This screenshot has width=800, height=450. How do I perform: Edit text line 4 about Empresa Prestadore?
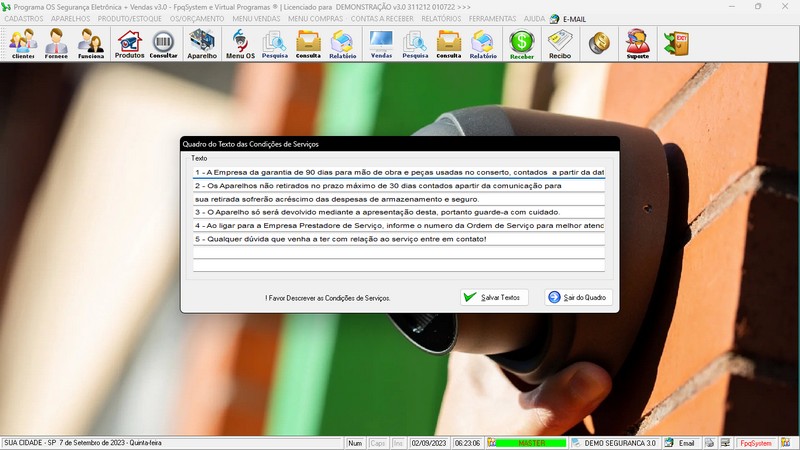(399, 226)
